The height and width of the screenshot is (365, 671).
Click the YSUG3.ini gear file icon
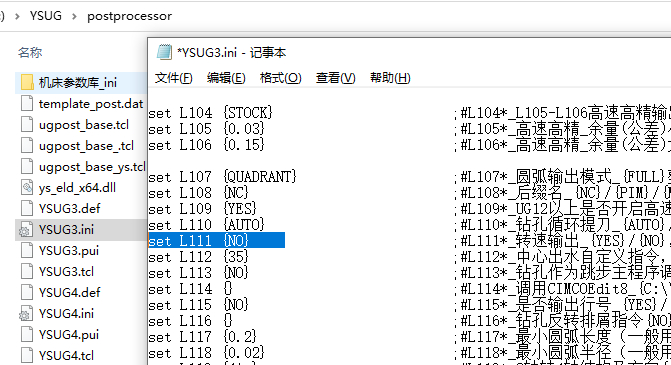[26, 229]
